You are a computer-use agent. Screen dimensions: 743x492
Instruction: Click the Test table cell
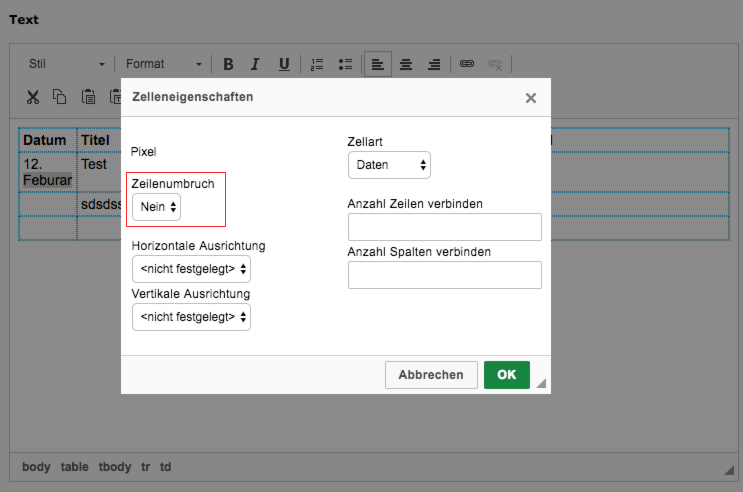point(100,172)
